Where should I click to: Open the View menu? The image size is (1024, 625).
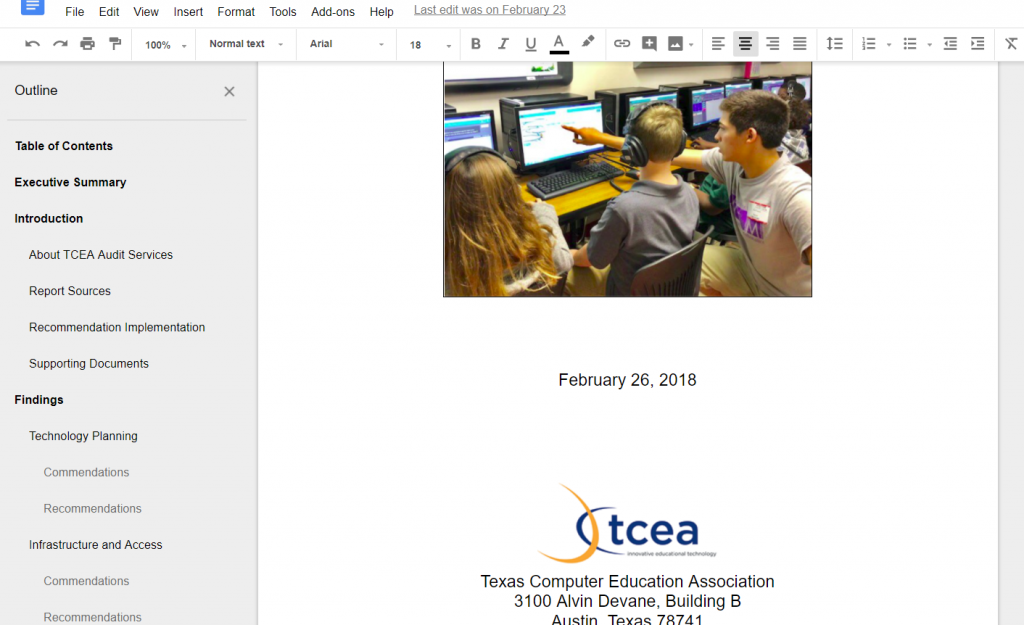click(146, 12)
